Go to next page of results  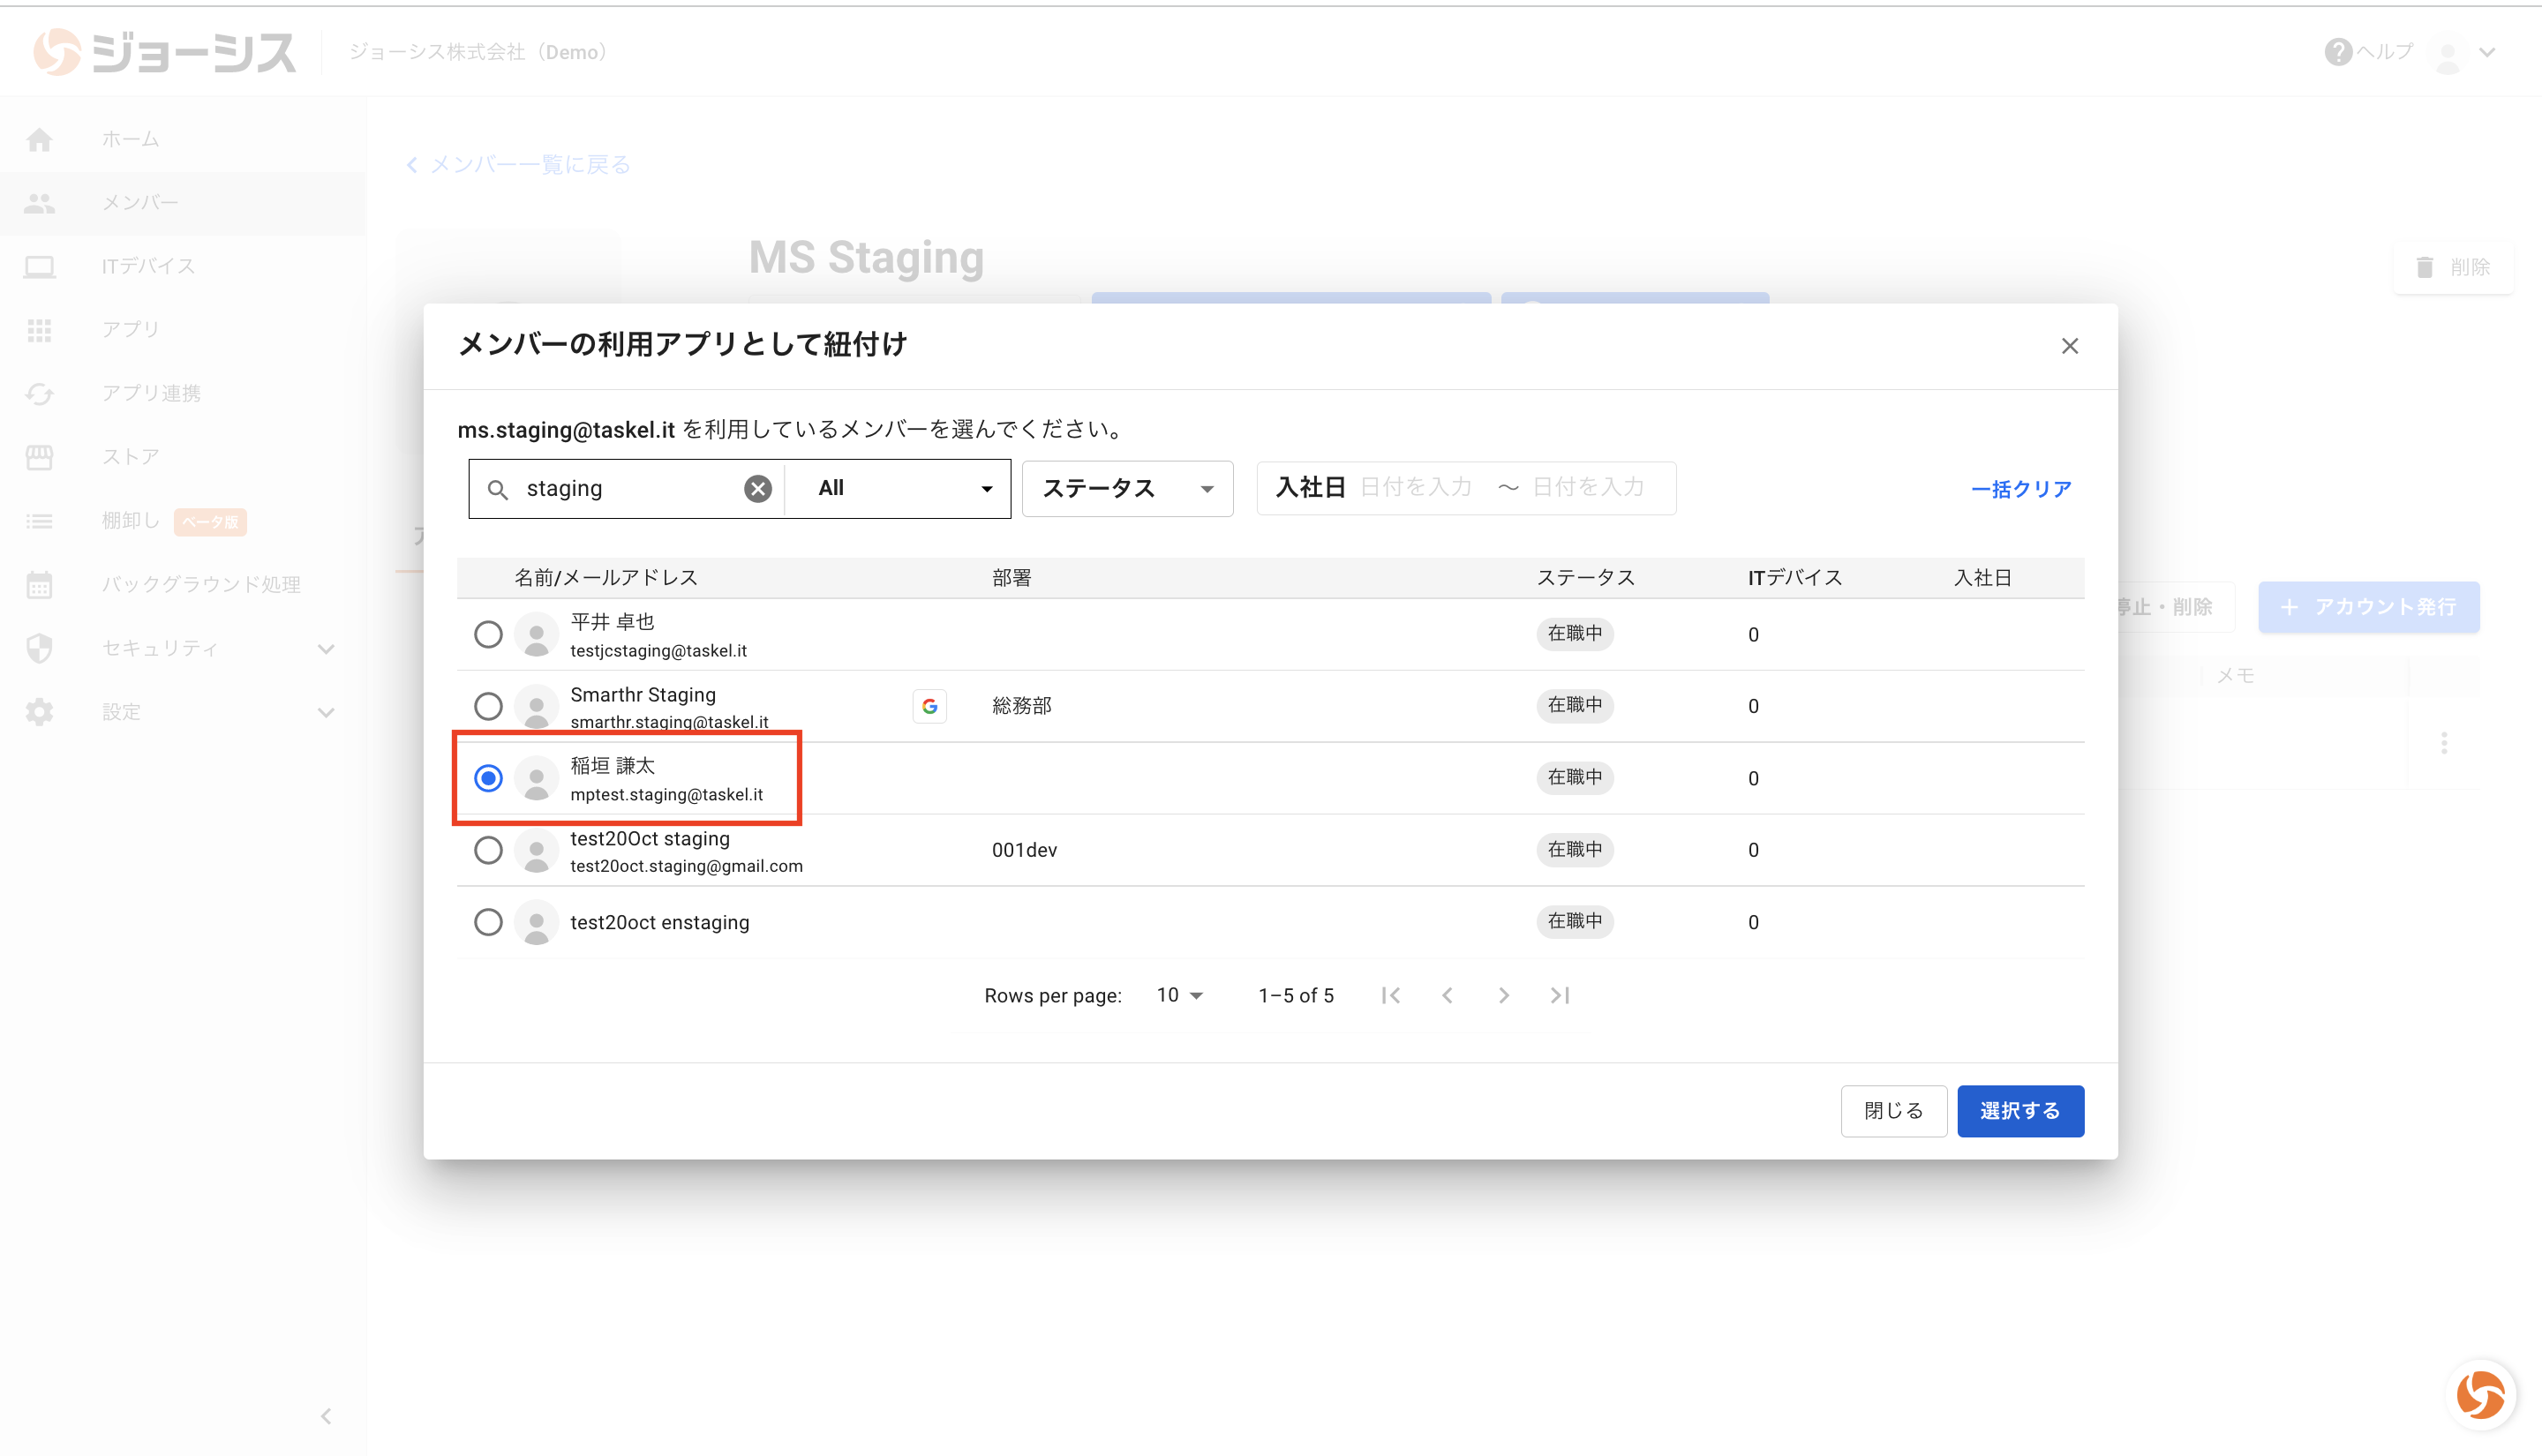tap(1503, 995)
